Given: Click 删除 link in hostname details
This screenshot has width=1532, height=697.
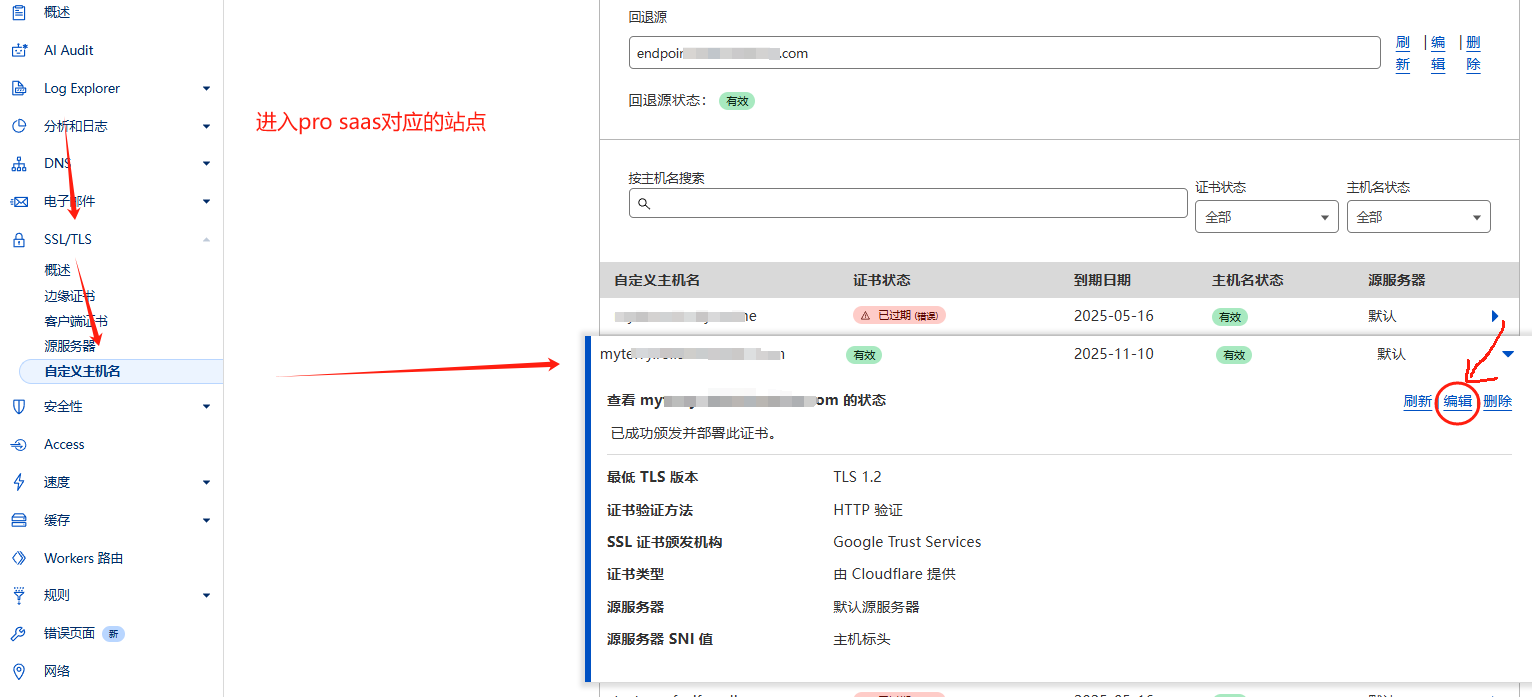Looking at the screenshot, I should [x=1497, y=401].
